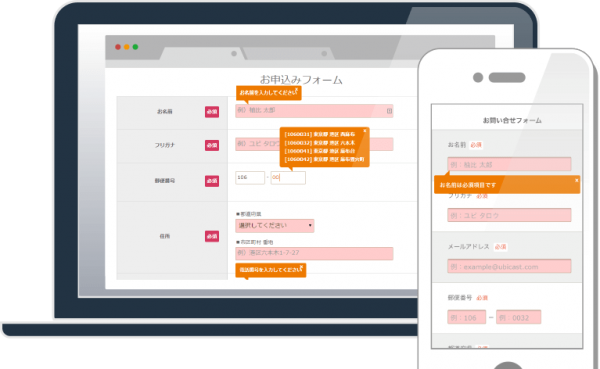The width and height of the screenshot is (600, 369).
Task: Click the 必須 badge next to フリガナ
Action: point(212,145)
